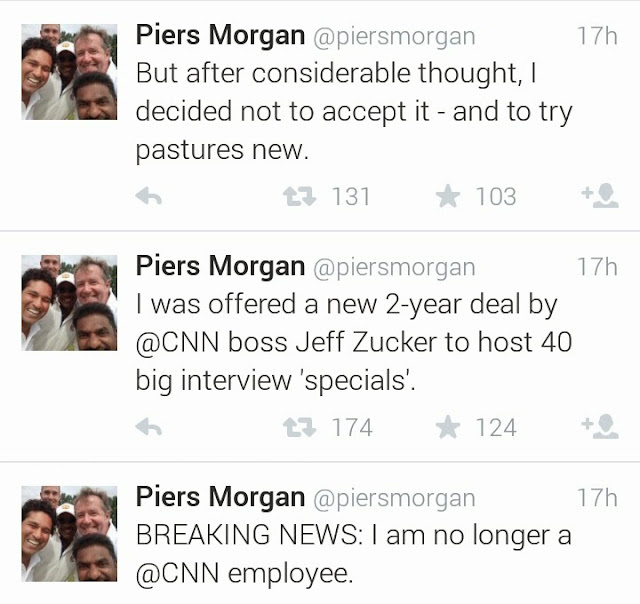Tap Piers Morgan name on BREAKING NEWS tweet
This screenshot has width=640, height=604.
point(220,497)
